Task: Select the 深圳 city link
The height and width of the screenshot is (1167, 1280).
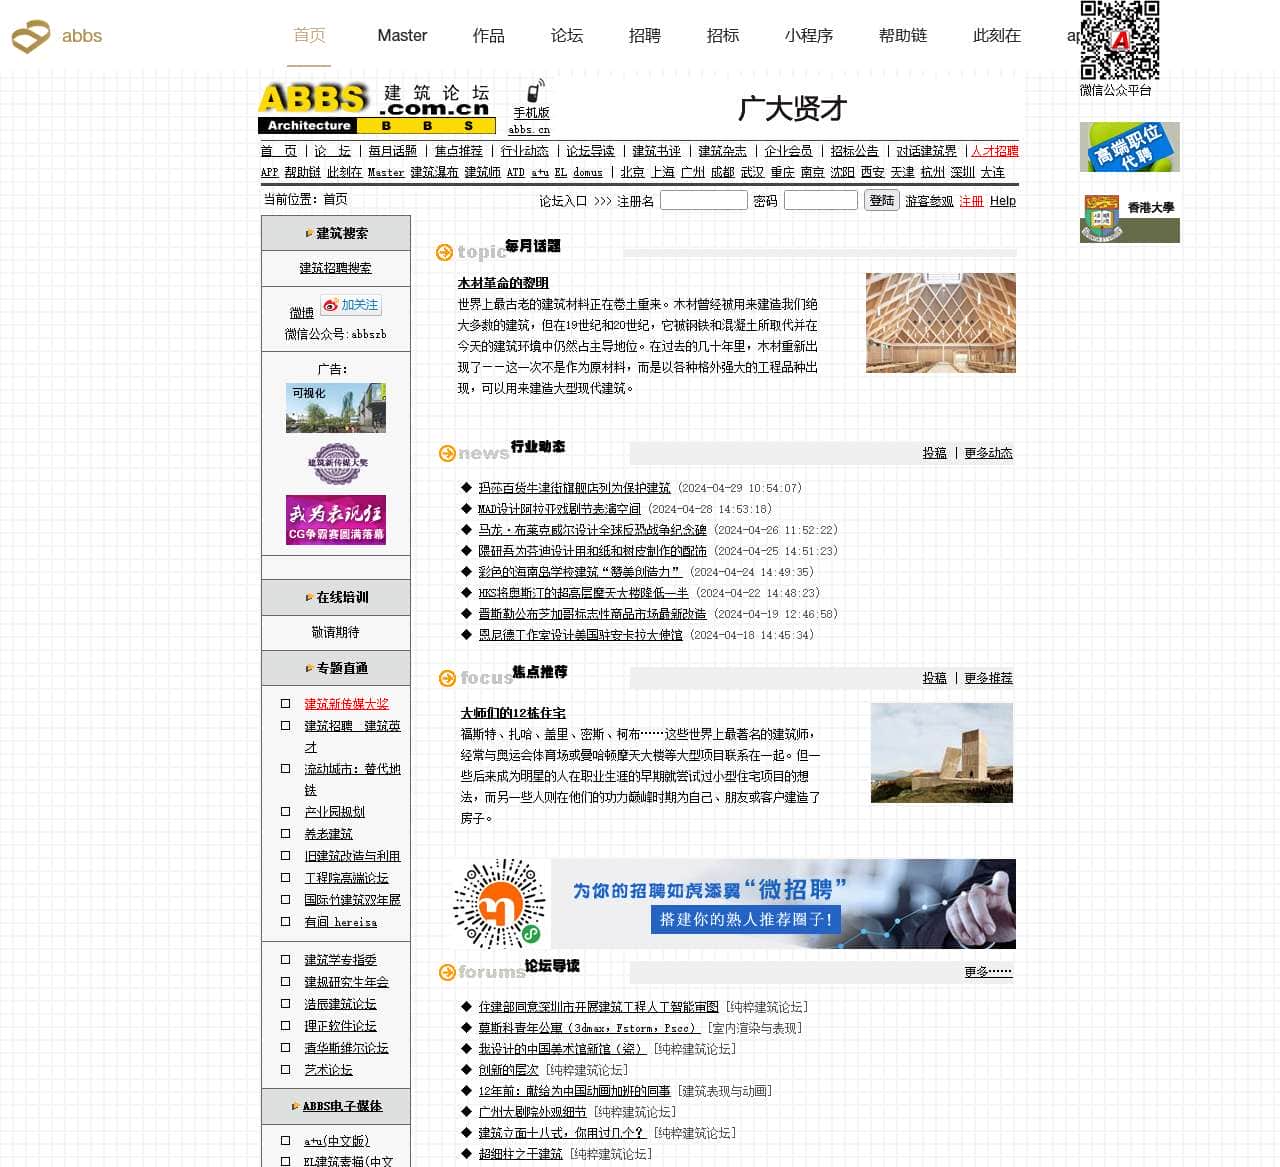Action: point(963,172)
